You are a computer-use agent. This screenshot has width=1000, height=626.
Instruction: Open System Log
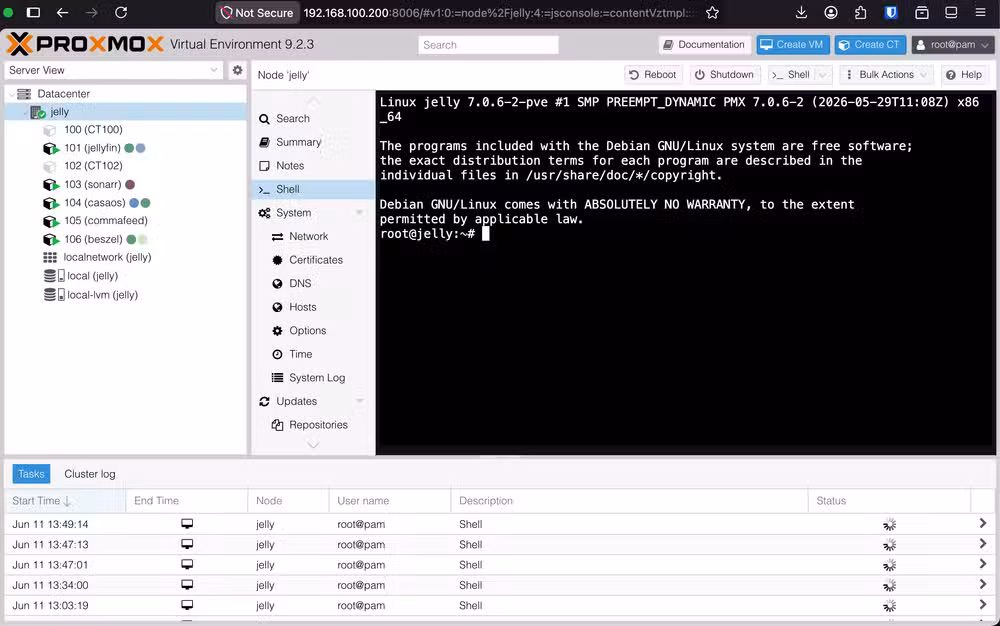[317, 378]
